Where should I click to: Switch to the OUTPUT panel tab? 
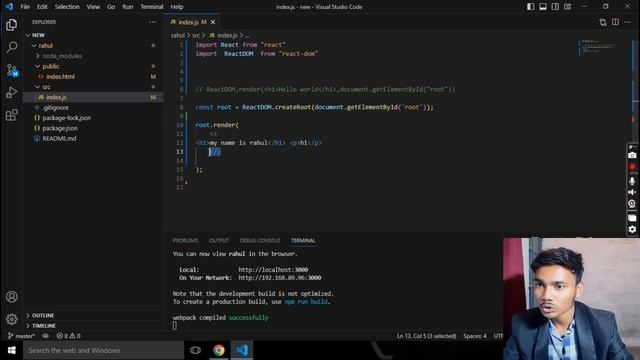tap(219, 240)
